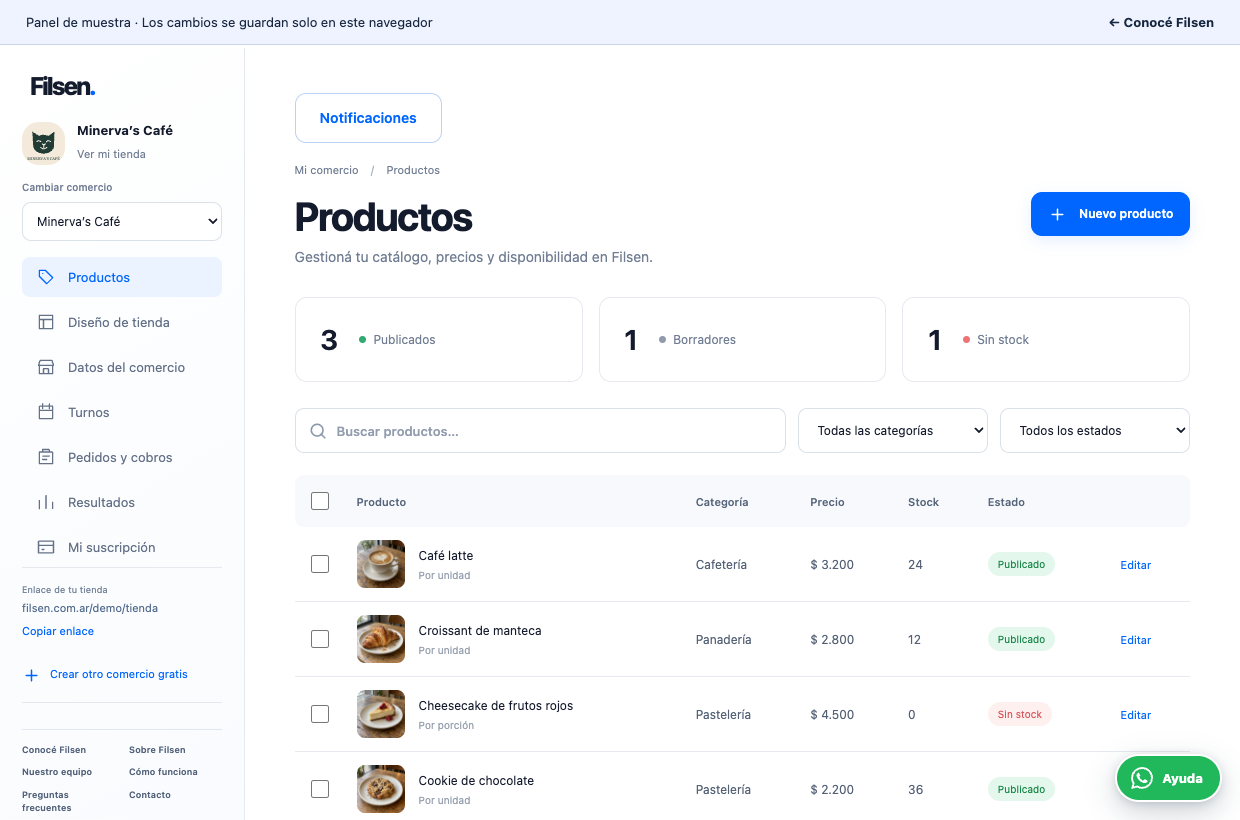Click the Publicado badge on Café latte row
This screenshot has height=820, width=1240.
[1021, 564]
